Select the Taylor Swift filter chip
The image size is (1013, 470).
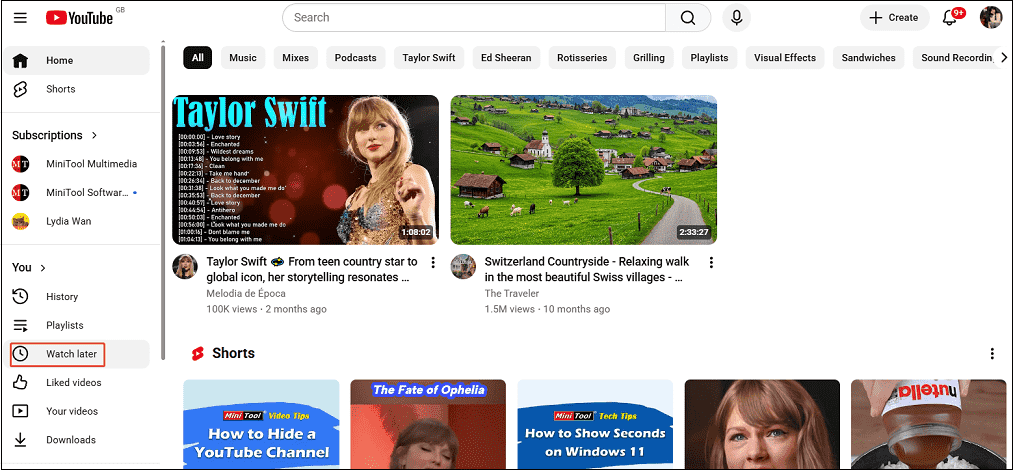click(x=429, y=57)
